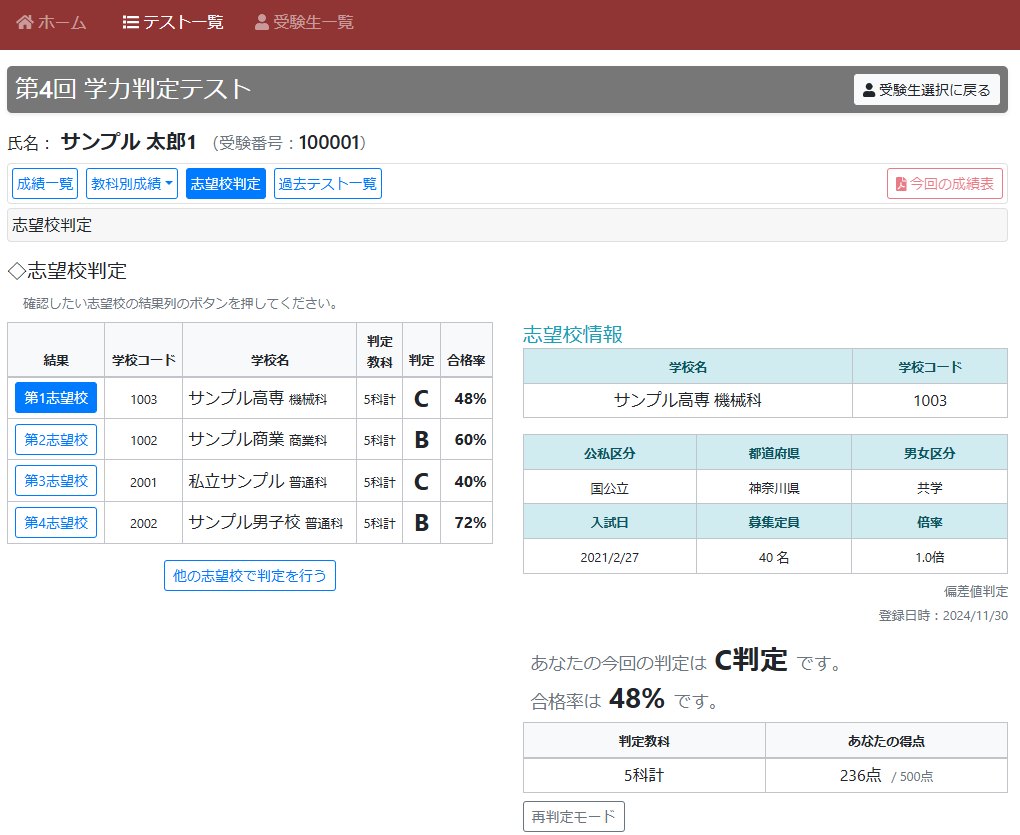Open the 過去テスト一覧 tab
This screenshot has height=835, width=1020.
pyautogui.click(x=328, y=184)
